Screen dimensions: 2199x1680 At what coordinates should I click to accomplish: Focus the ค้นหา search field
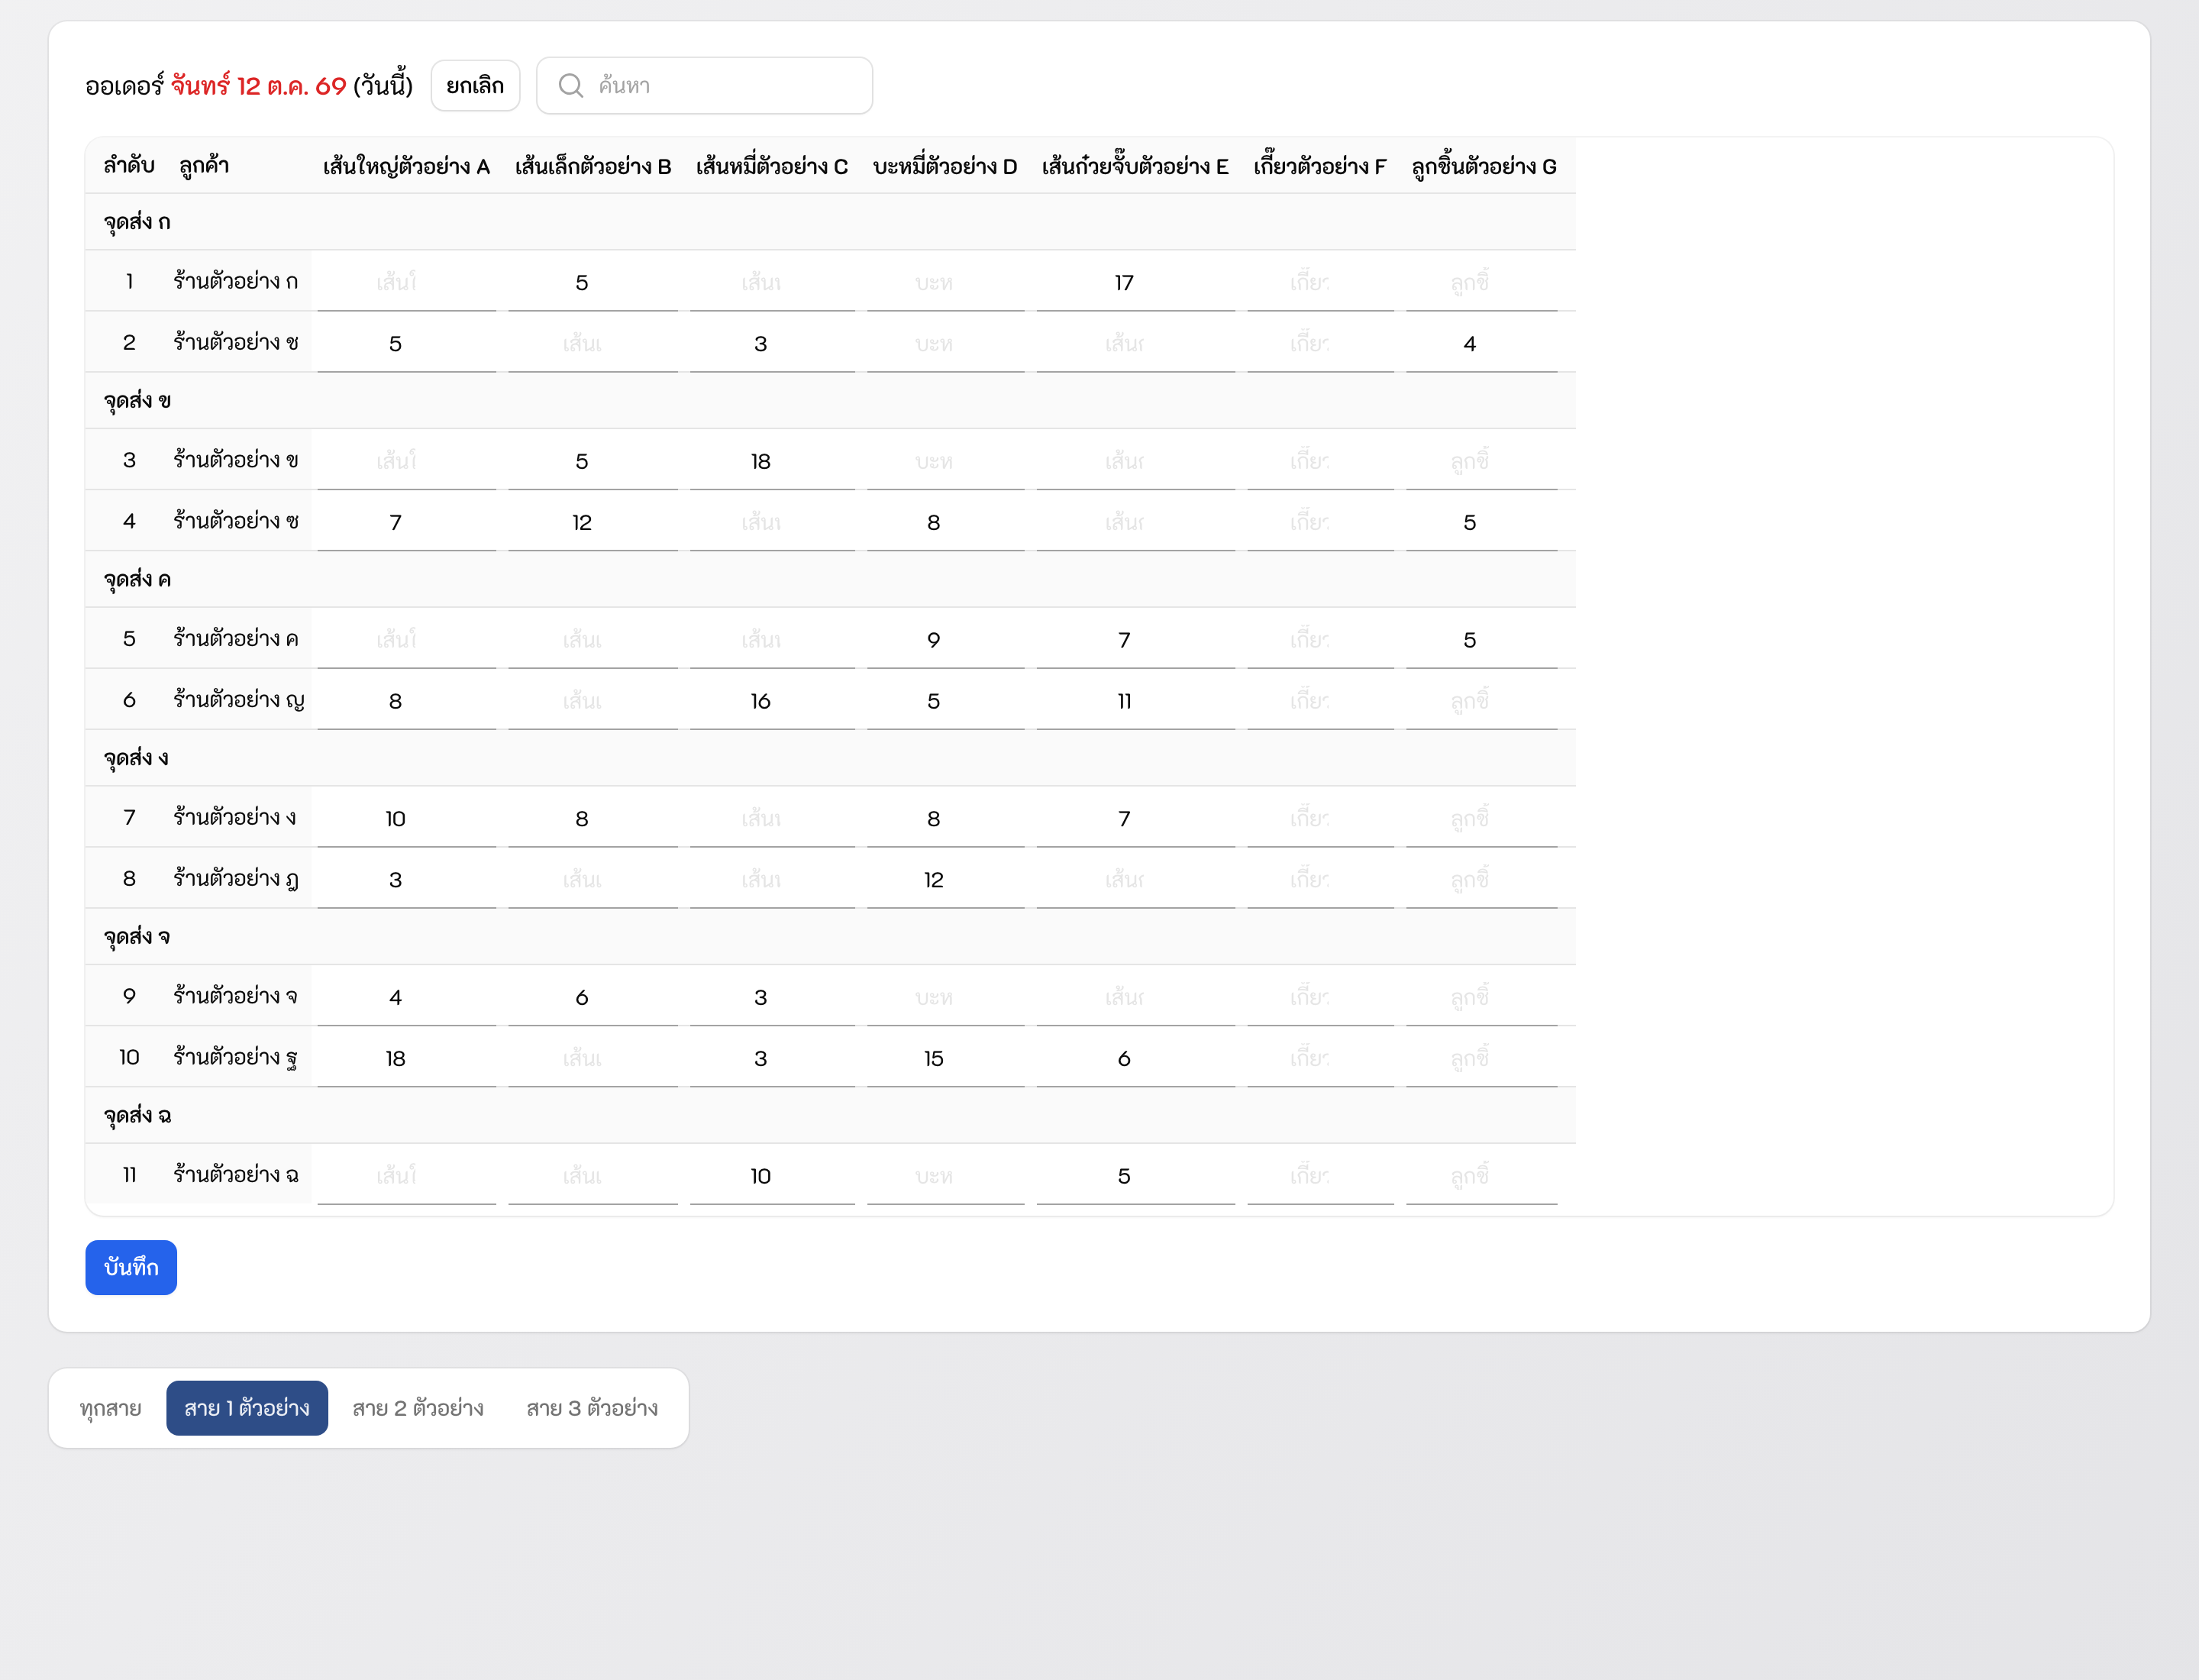pos(704,86)
